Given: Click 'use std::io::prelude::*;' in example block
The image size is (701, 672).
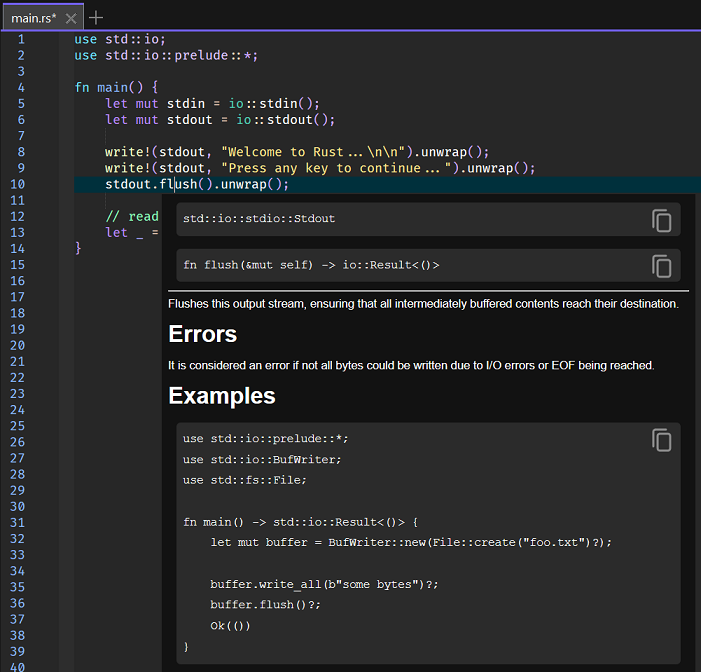Looking at the screenshot, I should click(266, 439).
